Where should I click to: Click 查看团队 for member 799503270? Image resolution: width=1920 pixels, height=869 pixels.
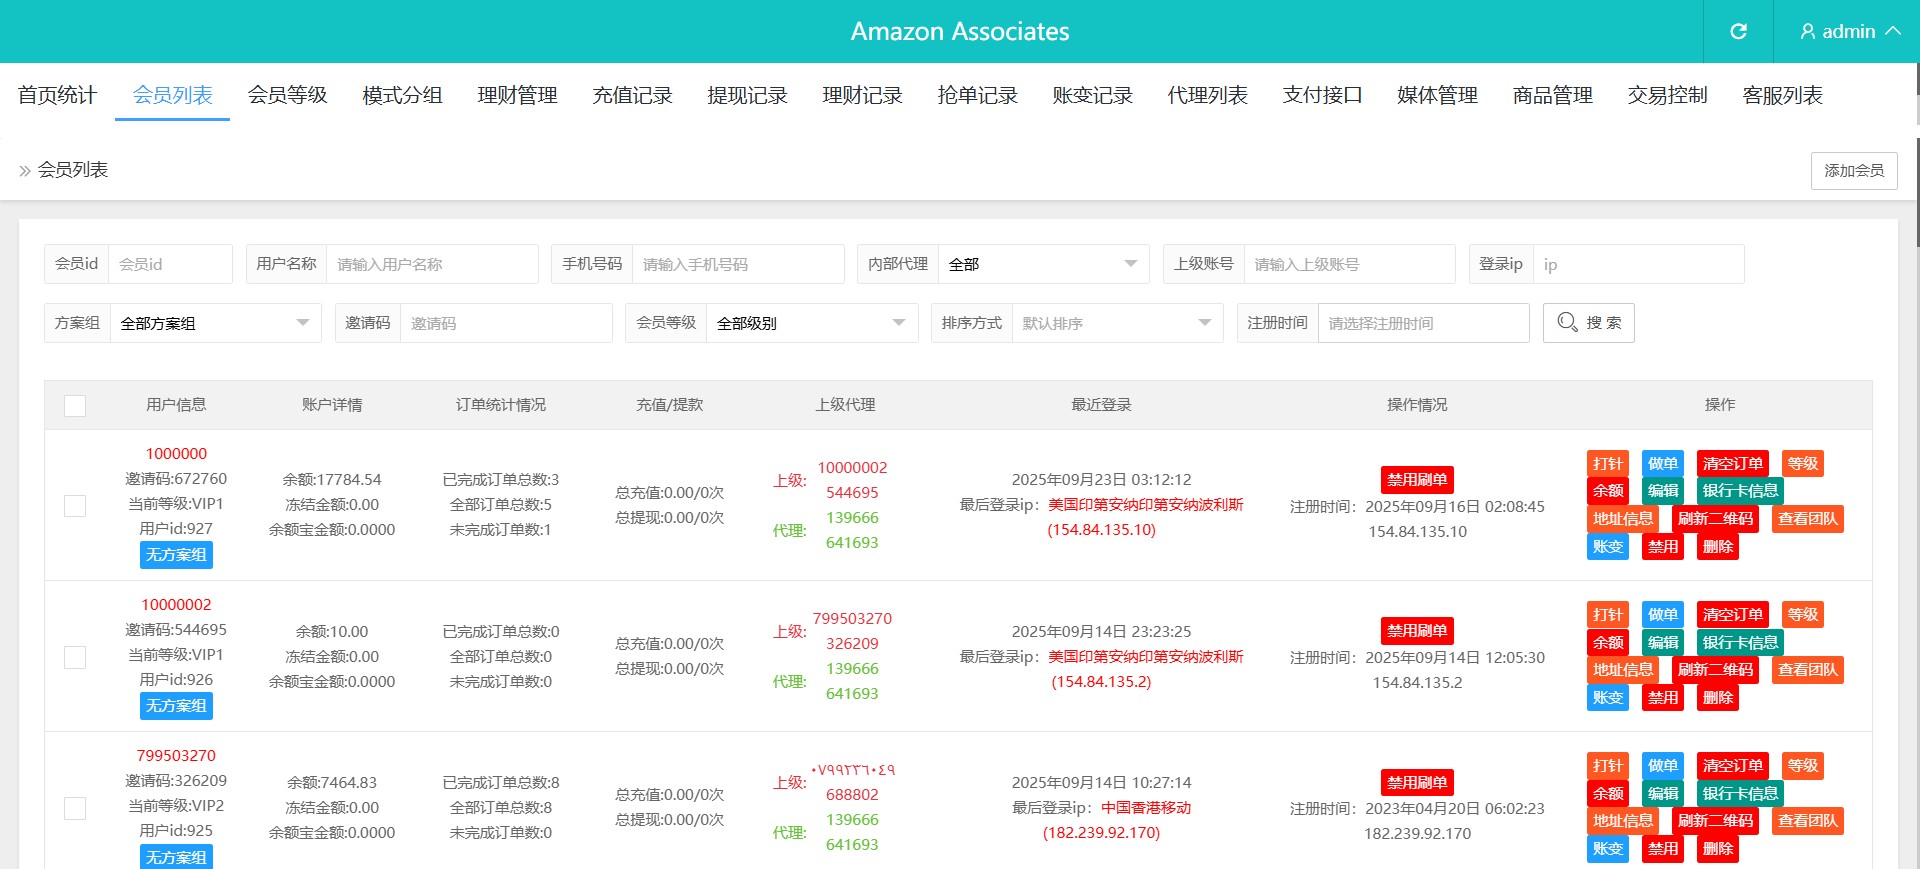[x=1807, y=821]
